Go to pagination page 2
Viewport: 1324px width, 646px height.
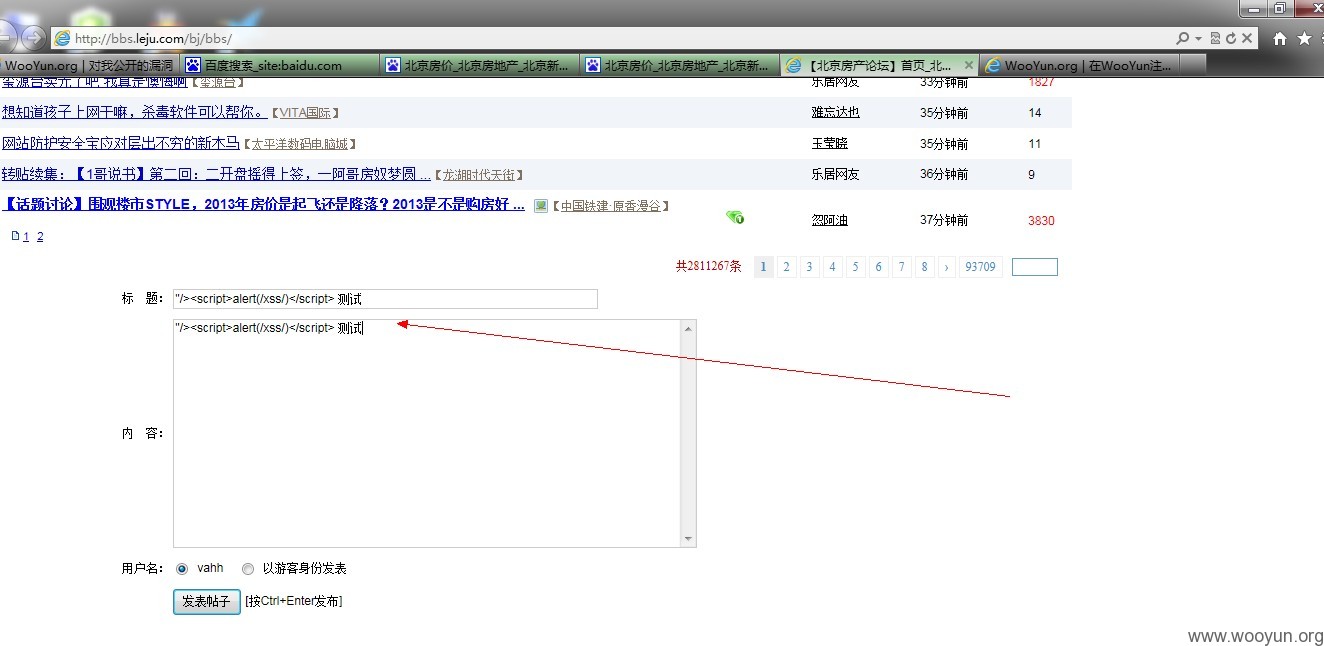[x=787, y=267]
